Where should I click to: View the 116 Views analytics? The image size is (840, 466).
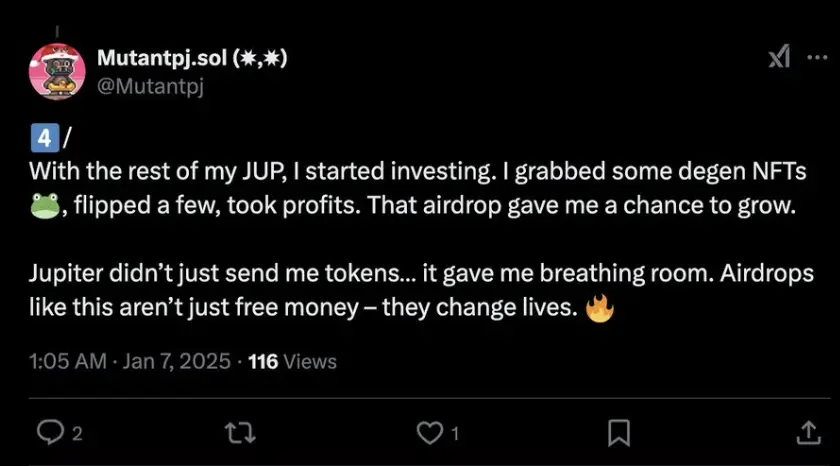[292, 361]
